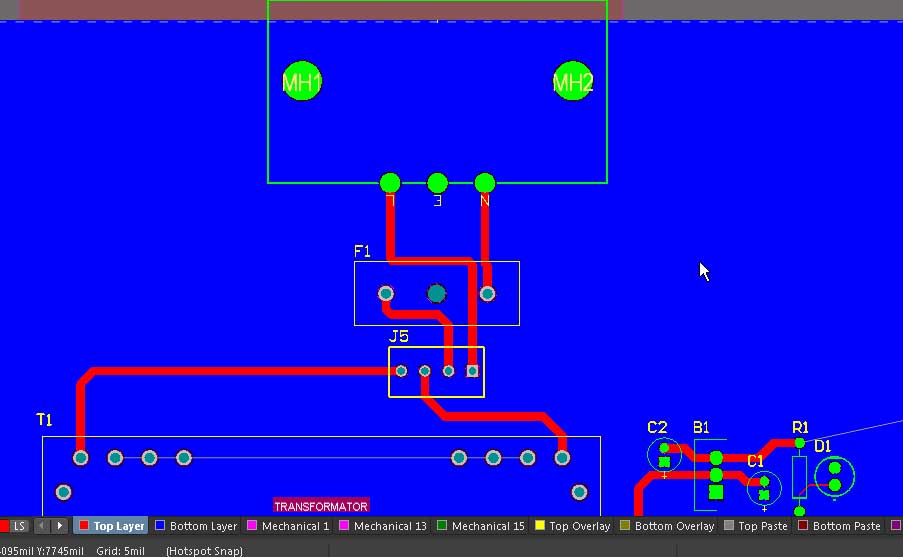Select the bridge B1 square pad
Viewport: 903px width, 557px height.
pos(716,492)
